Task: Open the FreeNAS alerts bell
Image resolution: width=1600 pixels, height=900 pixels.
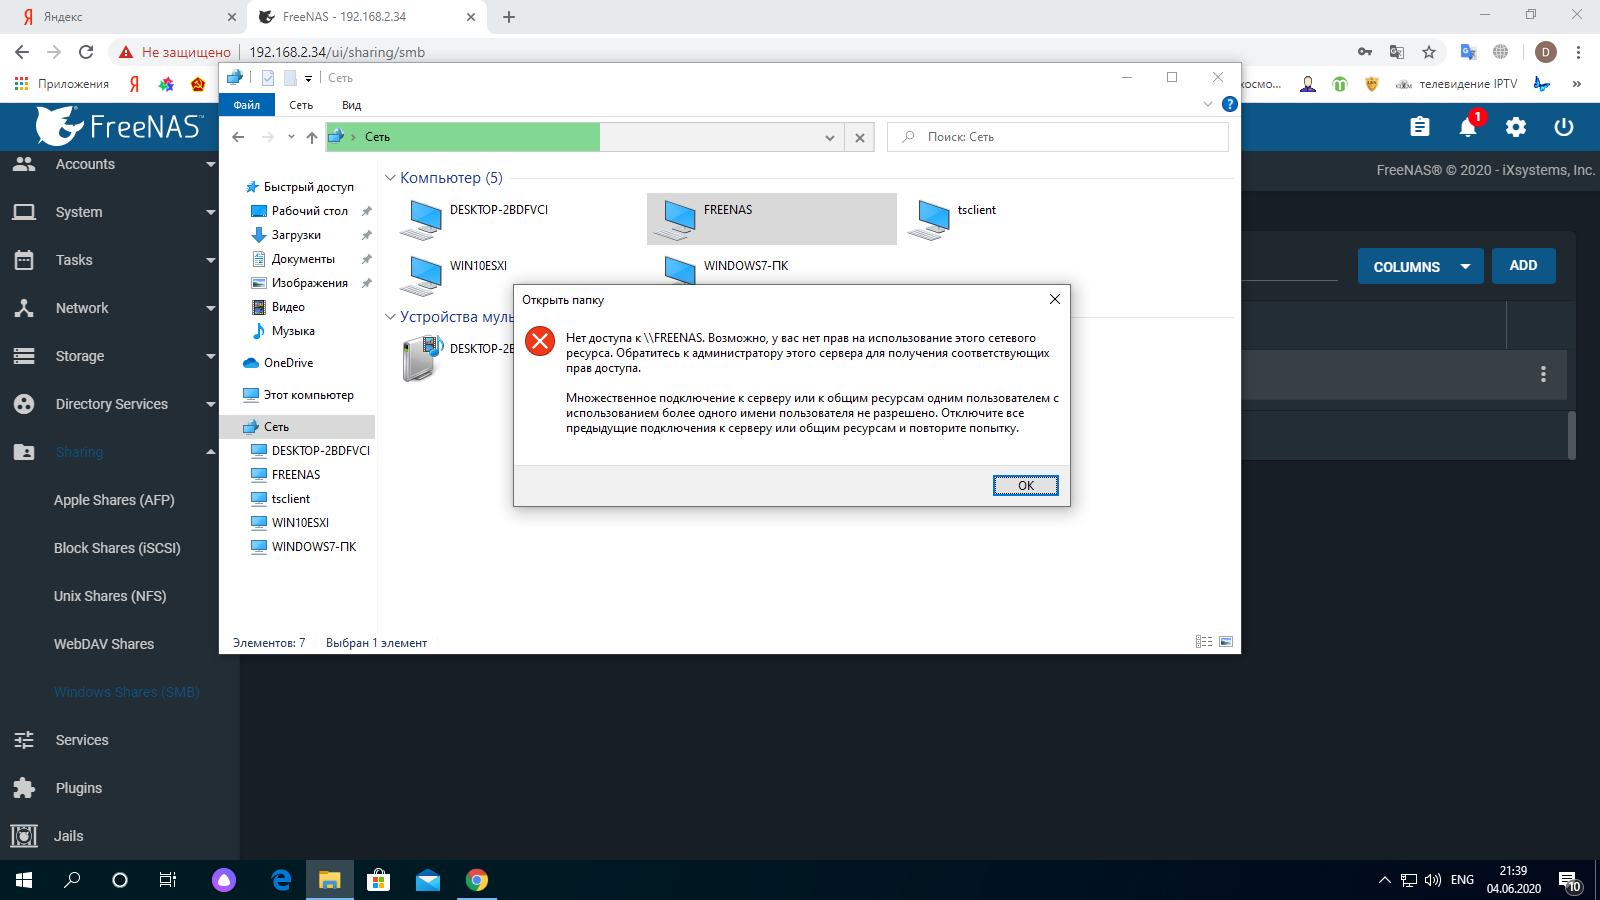Action: click(x=1468, y=127)
